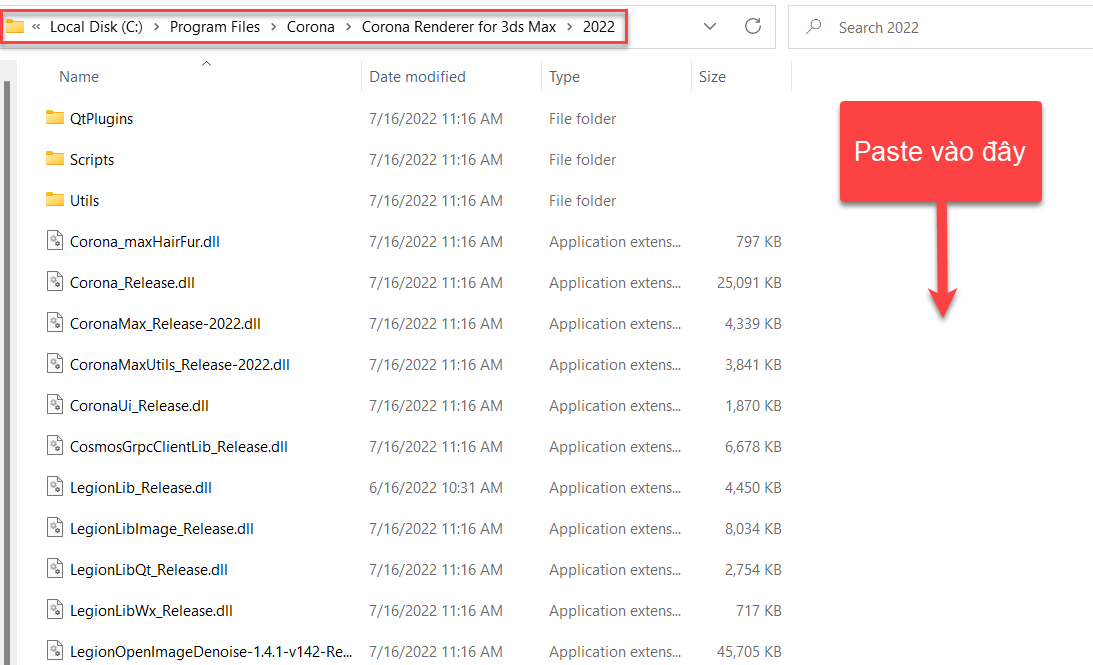Click inside the Search 2022 field

point(950,27)
